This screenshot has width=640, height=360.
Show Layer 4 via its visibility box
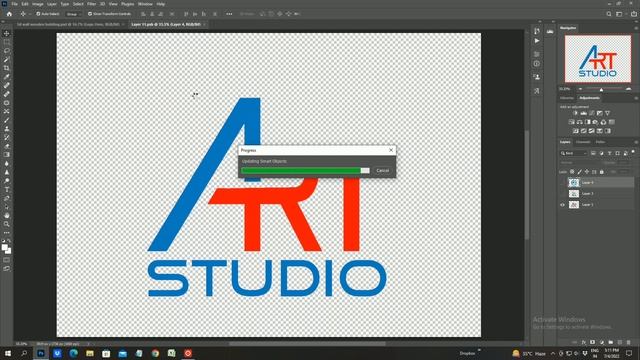tap(562, 182)
